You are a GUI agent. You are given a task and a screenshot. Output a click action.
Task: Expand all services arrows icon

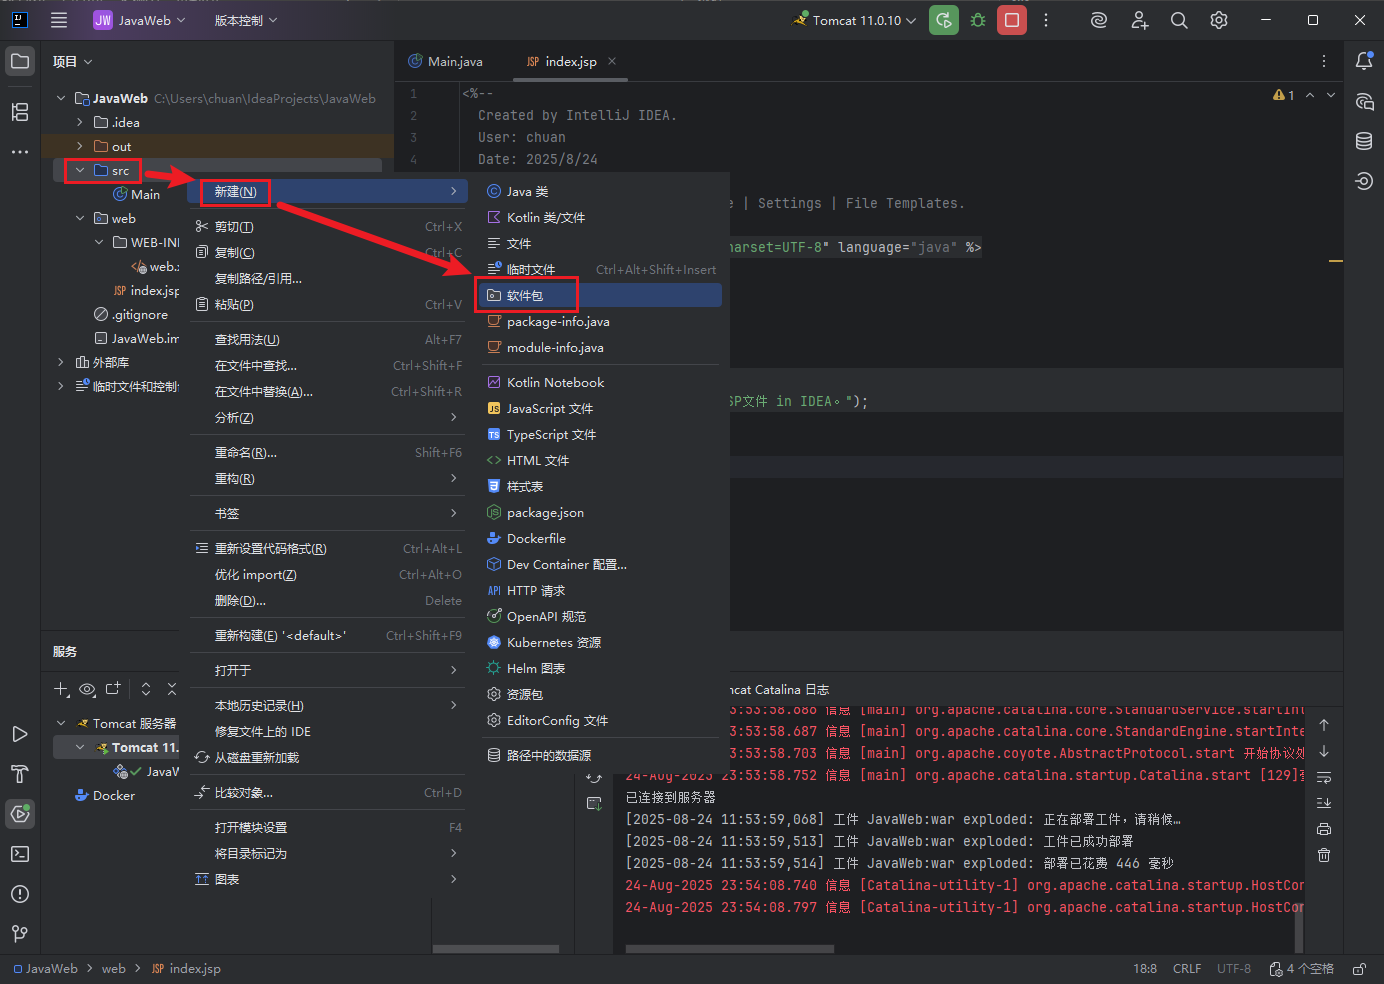(x=146, y=689)
